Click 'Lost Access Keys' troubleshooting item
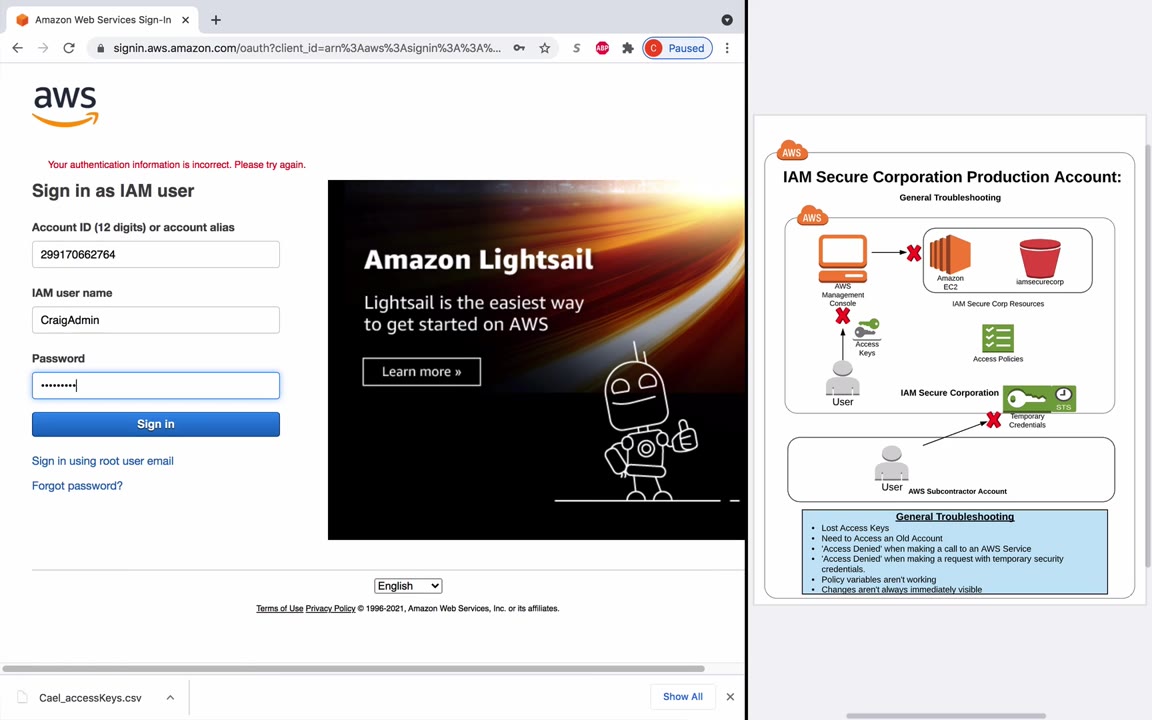 click(x=855, y=528)
